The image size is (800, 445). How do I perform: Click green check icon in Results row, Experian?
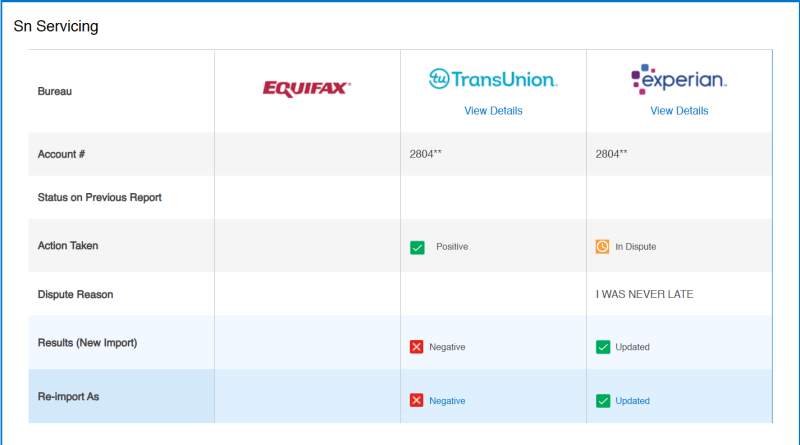tap(603, 347)
